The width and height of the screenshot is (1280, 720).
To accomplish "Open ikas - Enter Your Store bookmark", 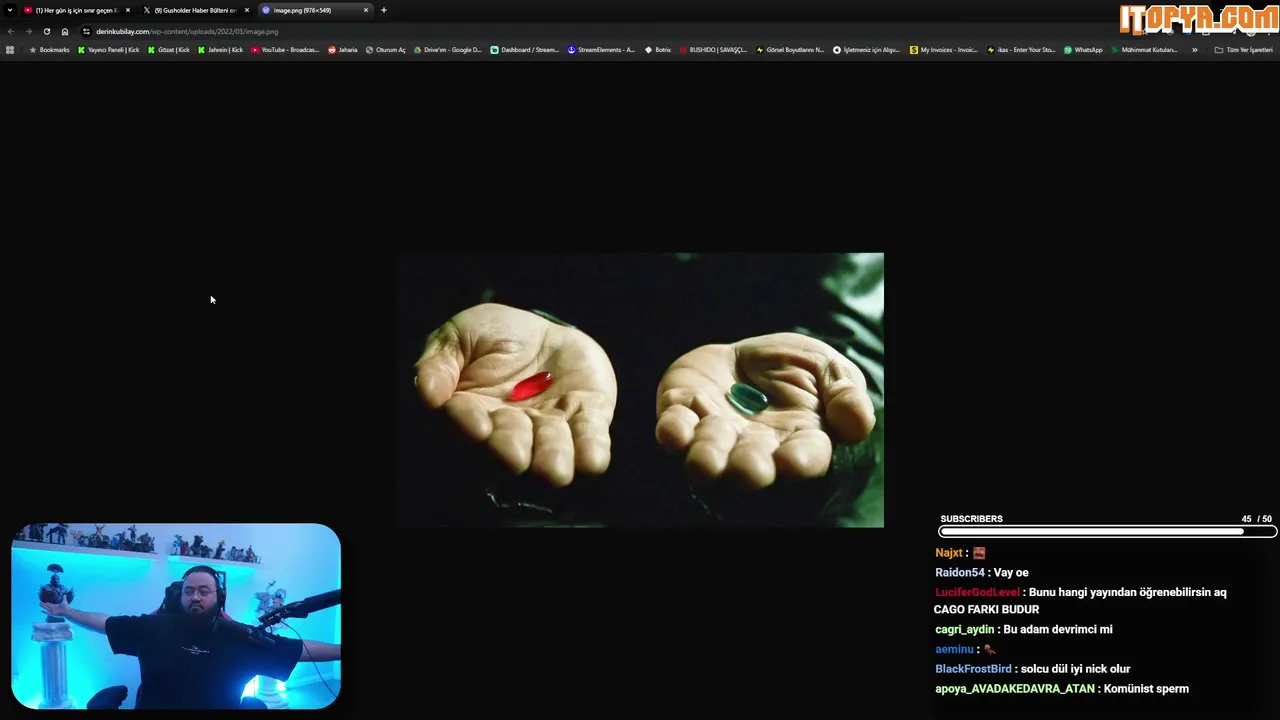I will point(1021,49).
